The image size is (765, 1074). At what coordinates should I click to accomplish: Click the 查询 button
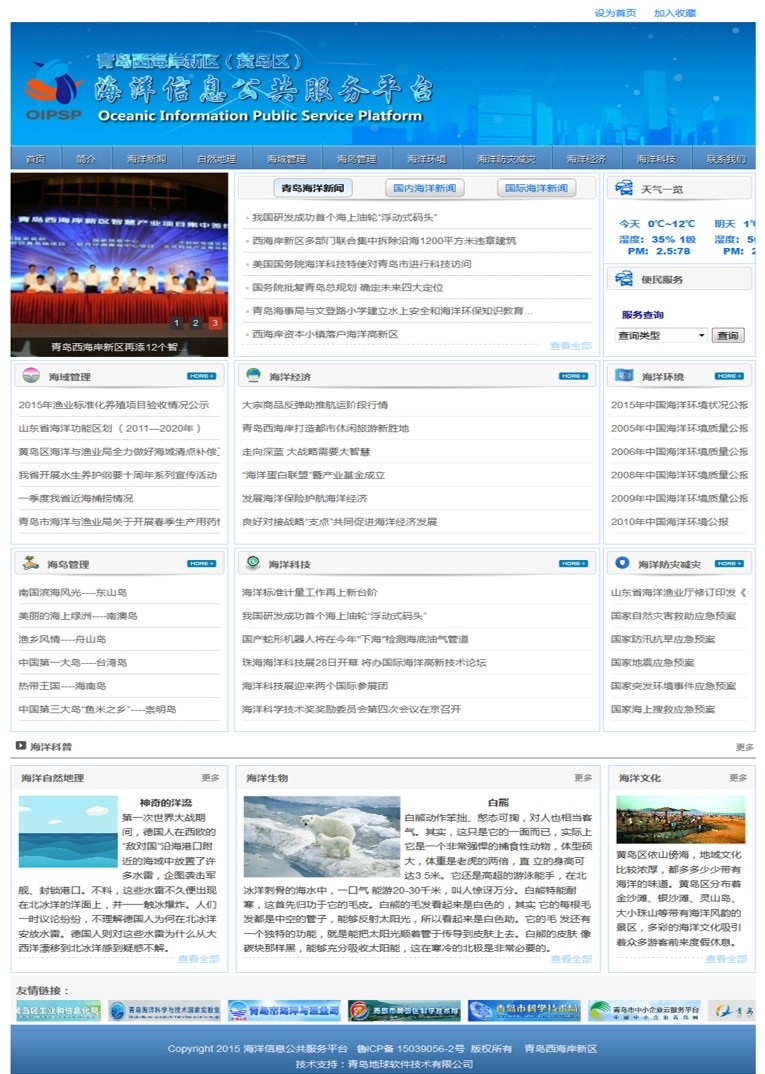pos(727,335)
